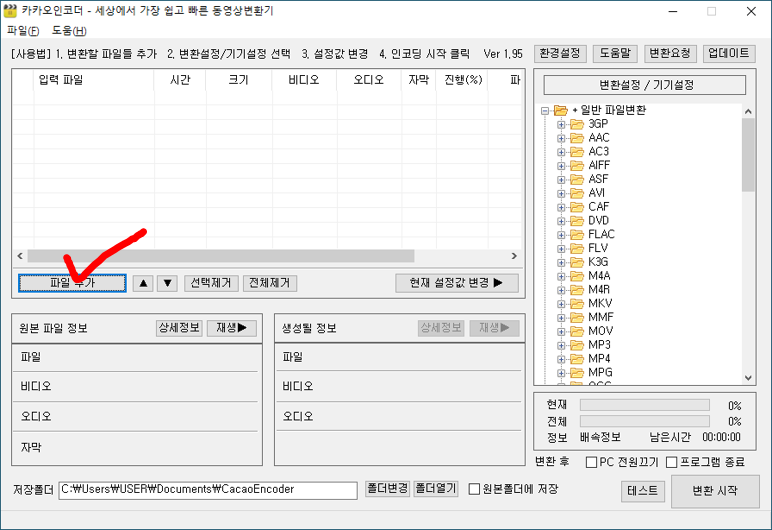Expand the DVD folder node
Viewport: 772px width, 530px height.
[561, 221]
